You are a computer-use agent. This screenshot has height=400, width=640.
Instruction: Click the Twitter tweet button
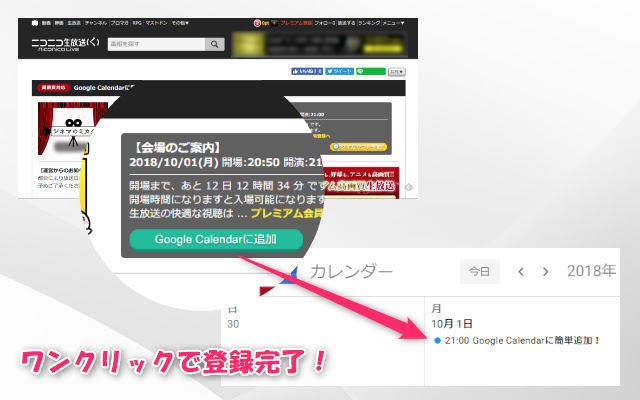coord(340,71)
